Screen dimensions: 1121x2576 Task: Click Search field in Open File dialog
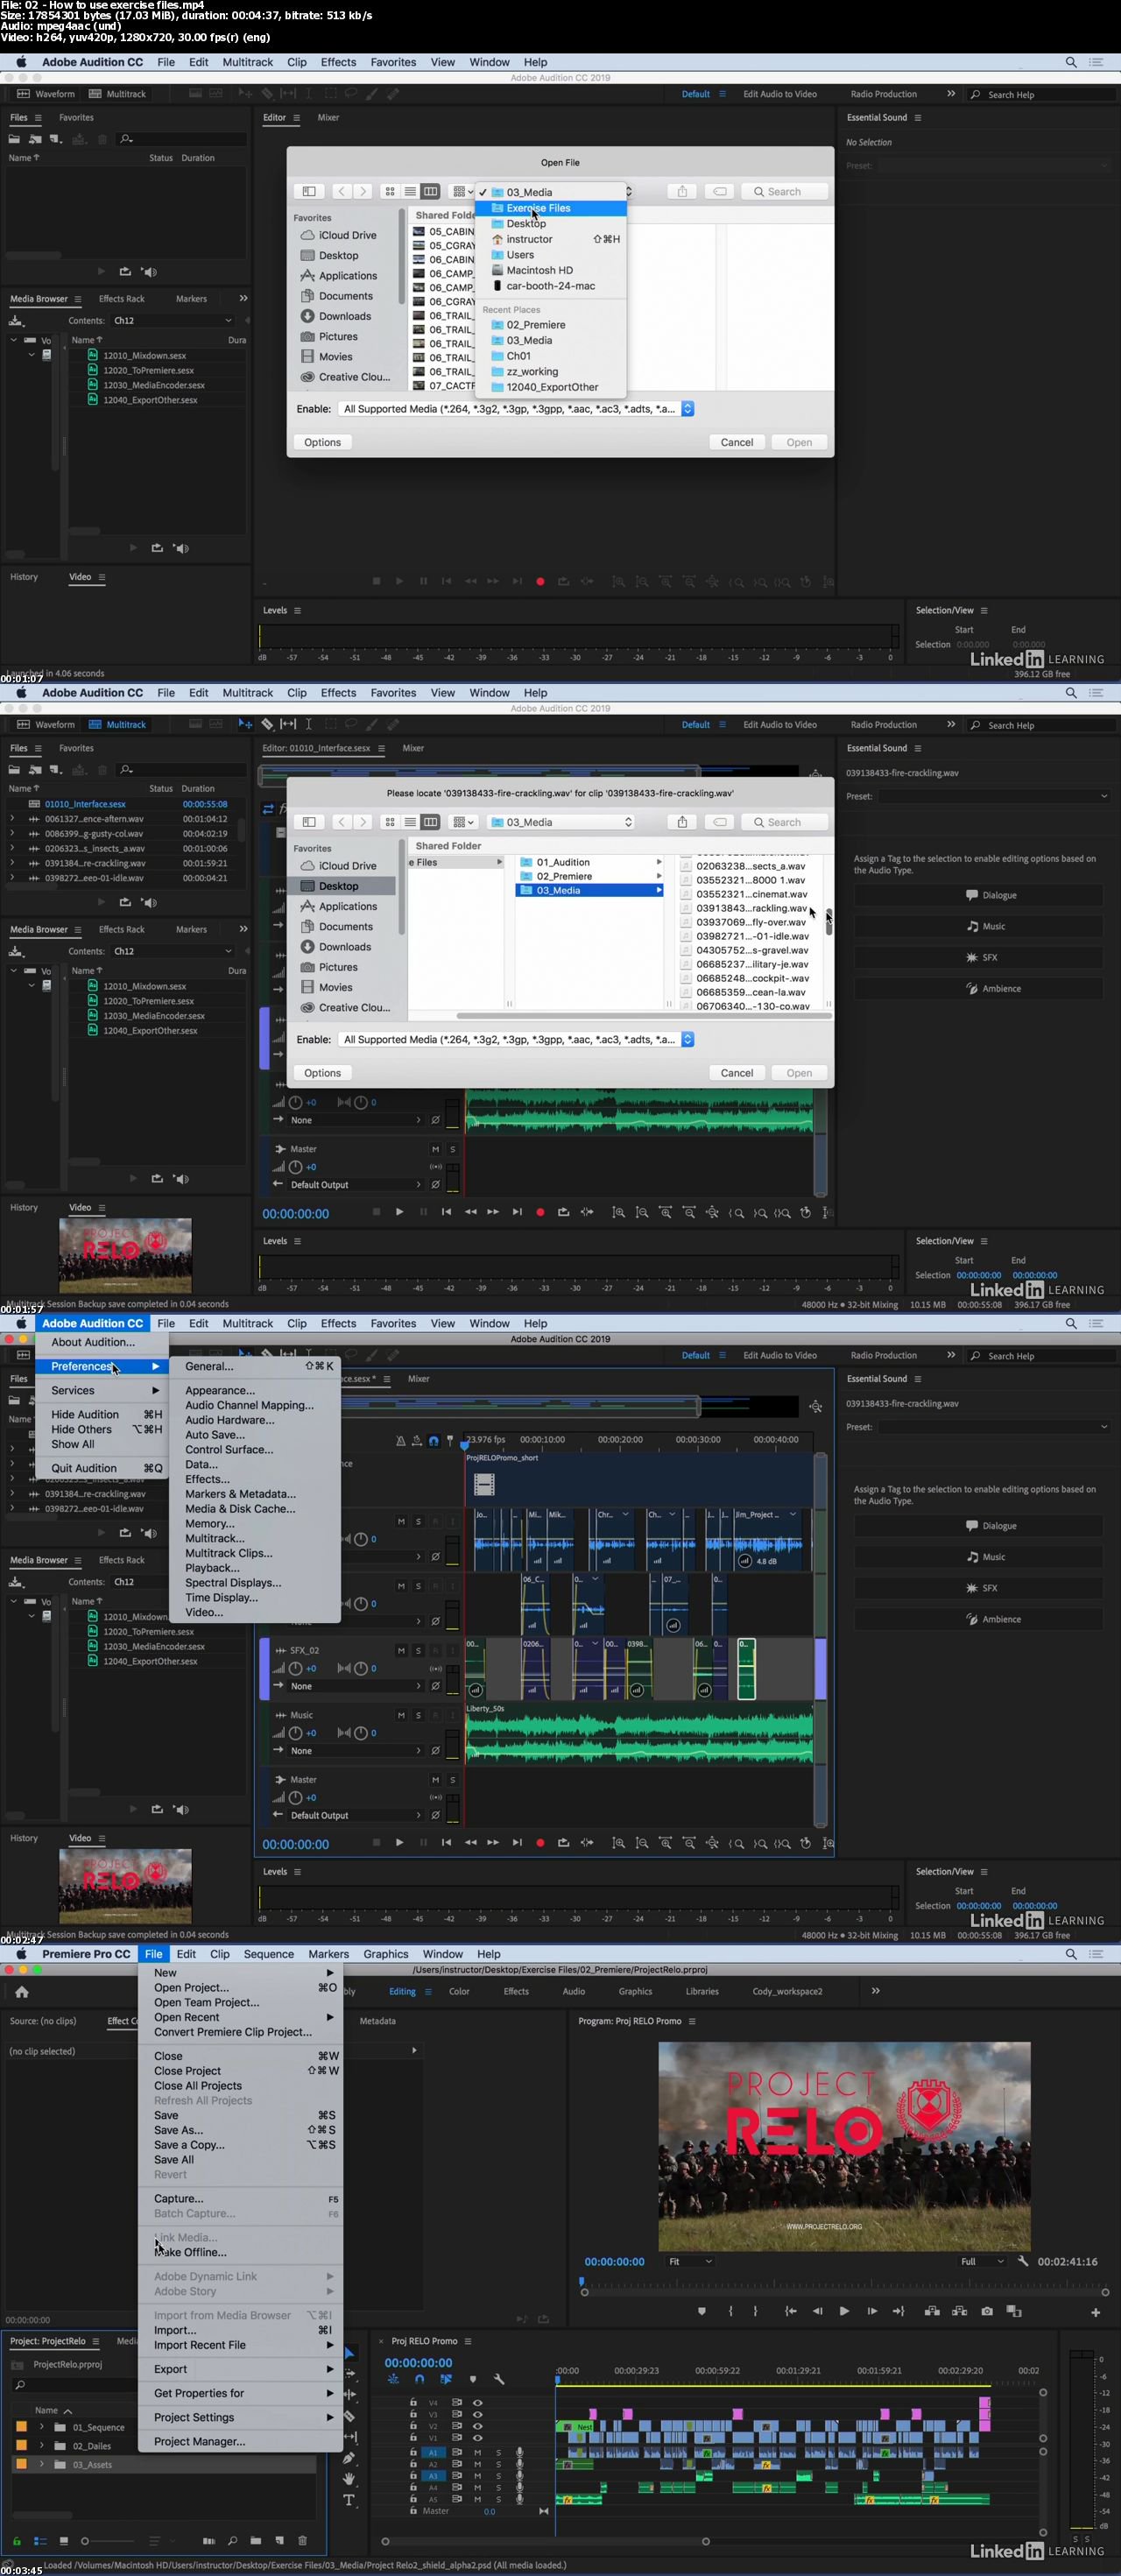784,191
